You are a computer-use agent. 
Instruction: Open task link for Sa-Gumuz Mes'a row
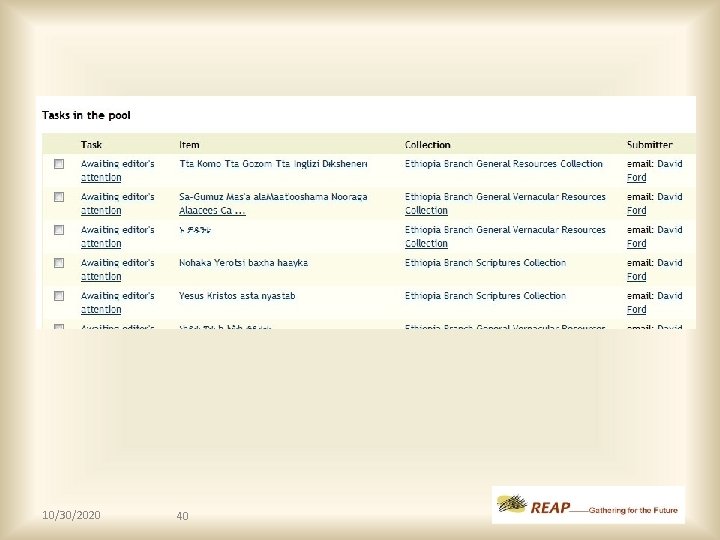click(x=118, y=204)
